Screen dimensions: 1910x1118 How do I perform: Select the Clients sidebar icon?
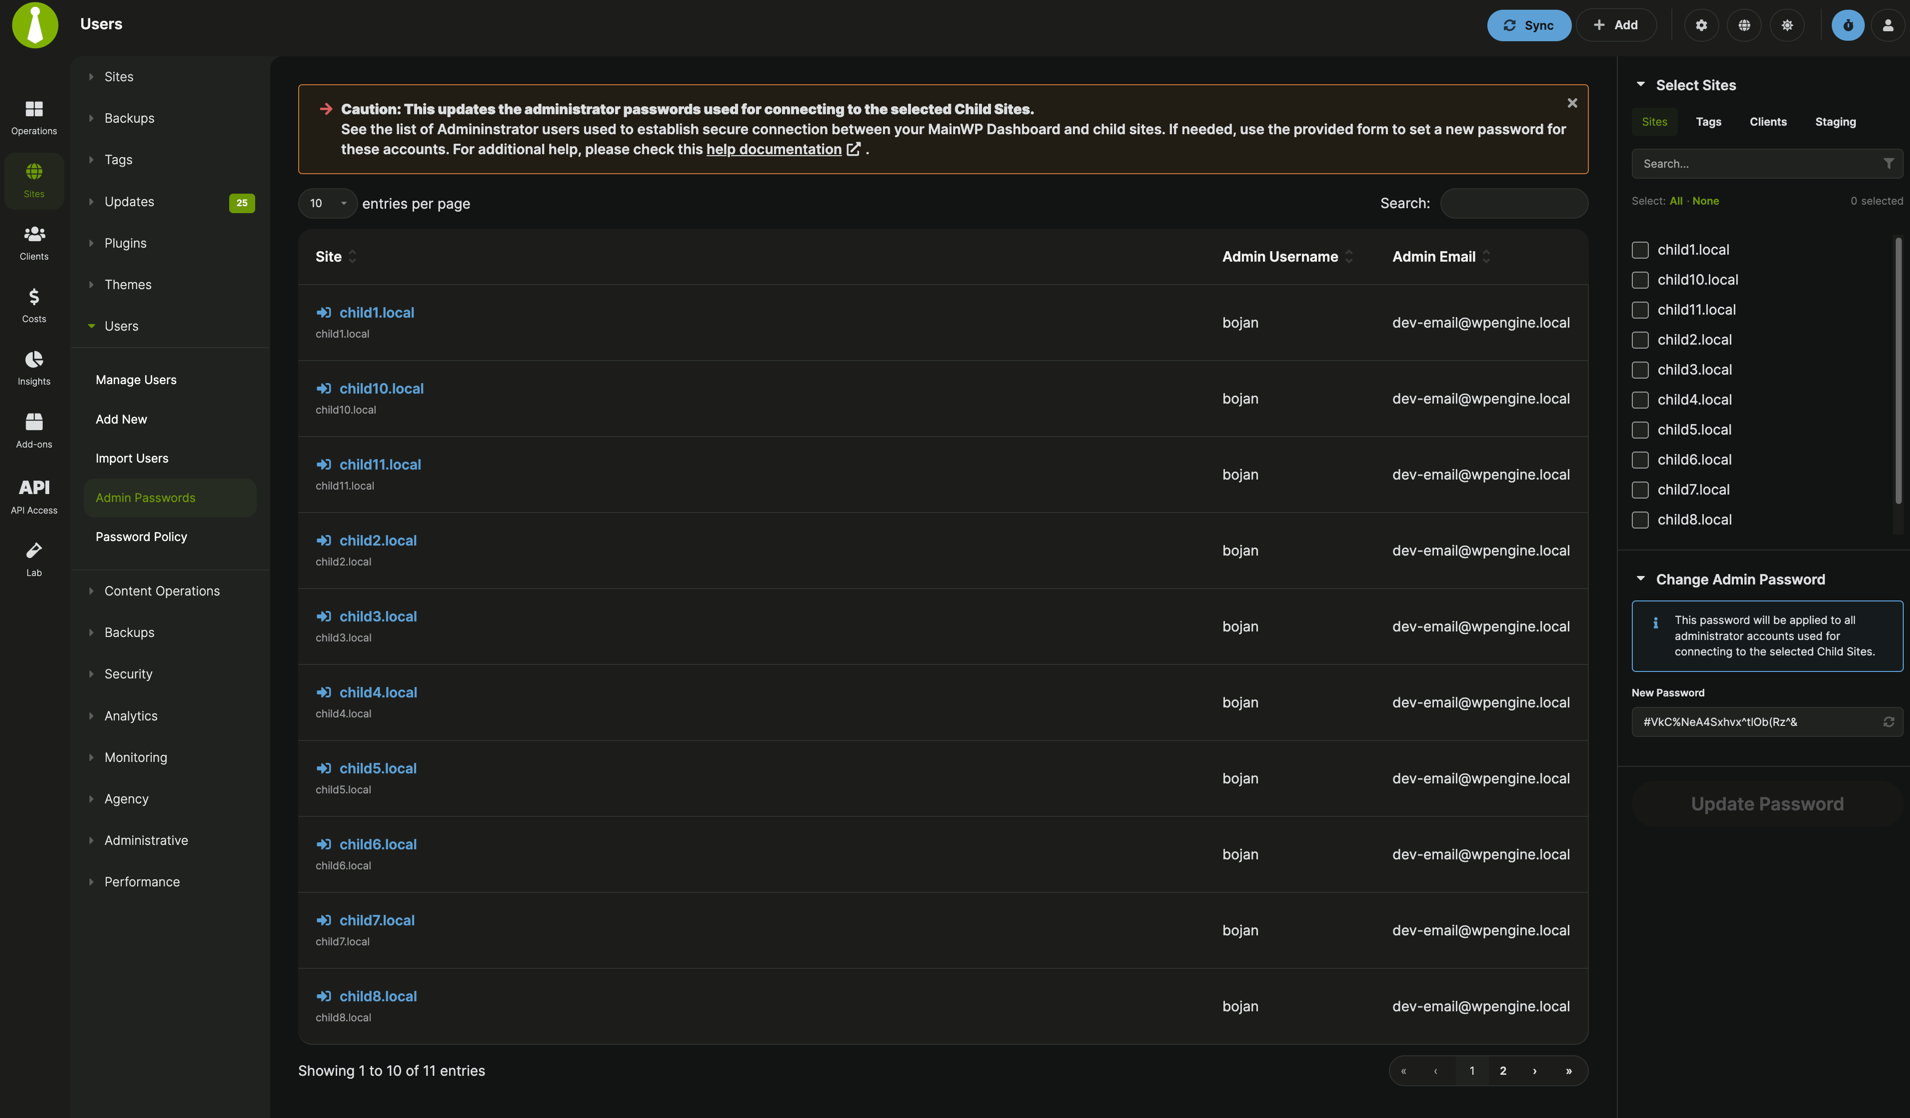point(33,242)
